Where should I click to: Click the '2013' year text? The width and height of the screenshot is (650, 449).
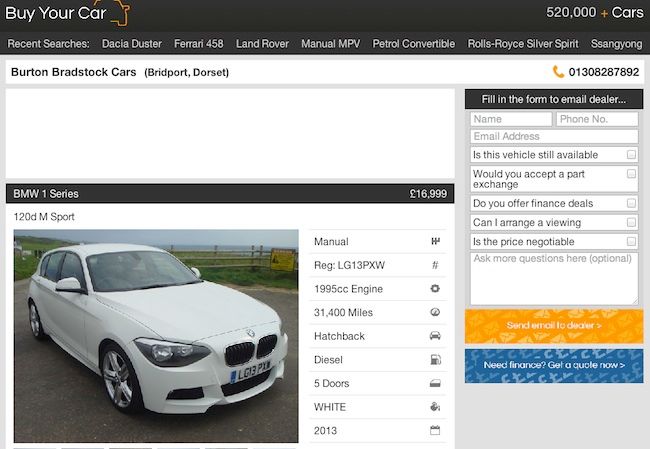(x=325, y=431)
